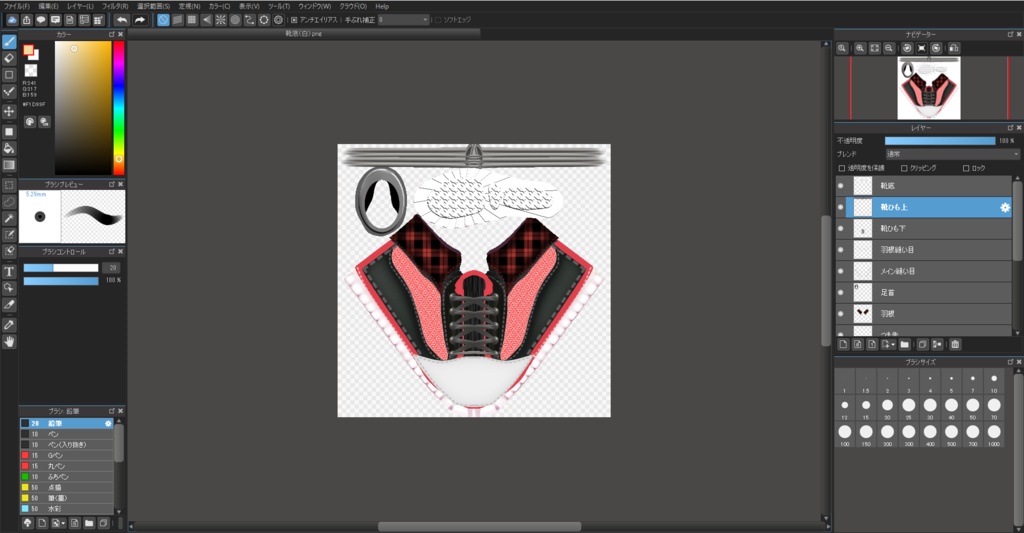Select the ペン brush in brush list
The image size is (1024, 533).
(x=67, y=434)
